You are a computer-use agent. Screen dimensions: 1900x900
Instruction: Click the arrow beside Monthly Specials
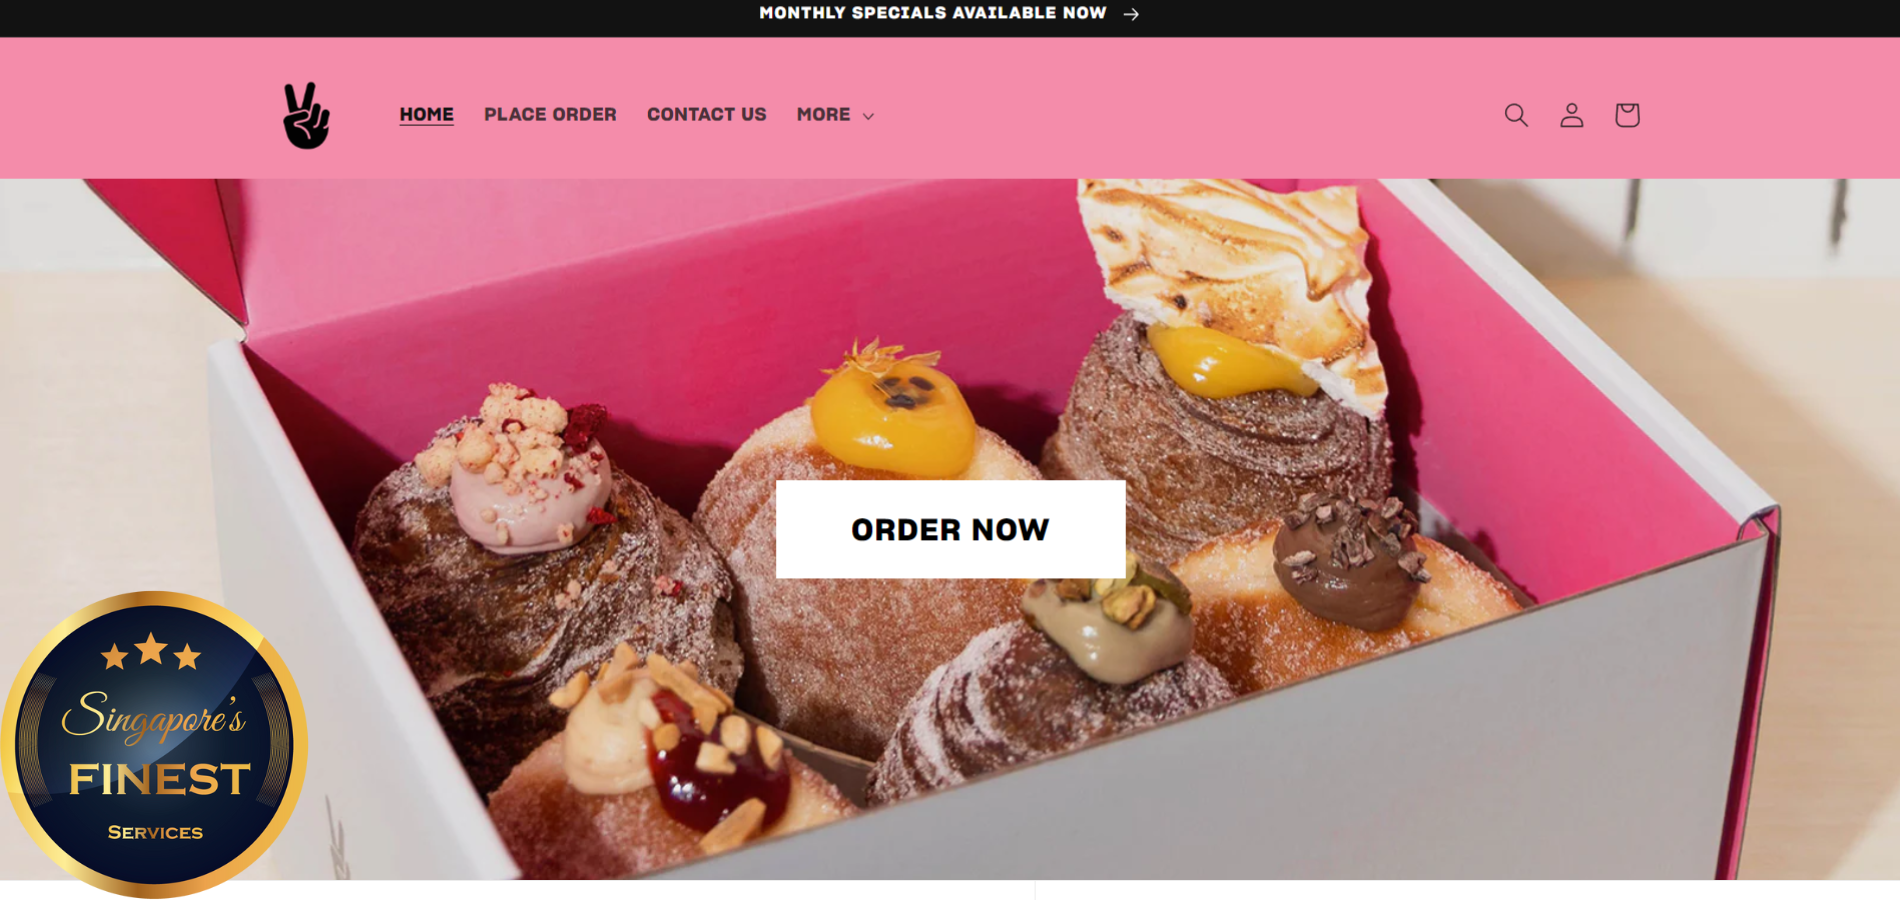tap(1131, 14)
